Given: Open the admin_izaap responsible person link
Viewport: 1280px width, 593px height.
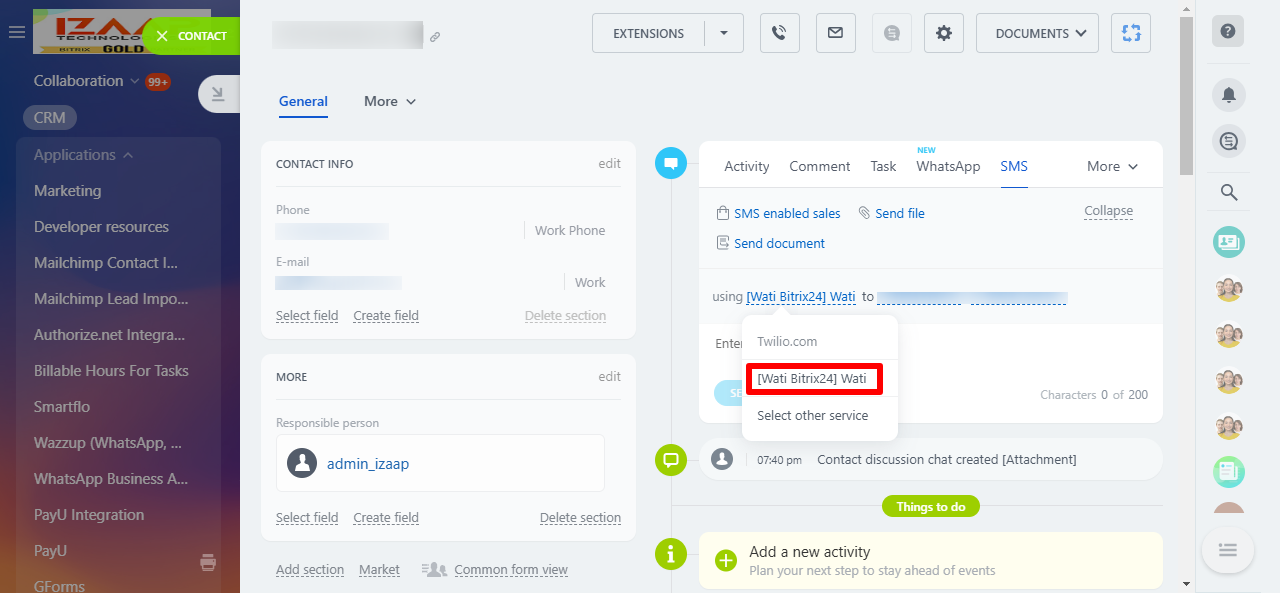Looking at the screenshot, I should click(x=368, y=463).
